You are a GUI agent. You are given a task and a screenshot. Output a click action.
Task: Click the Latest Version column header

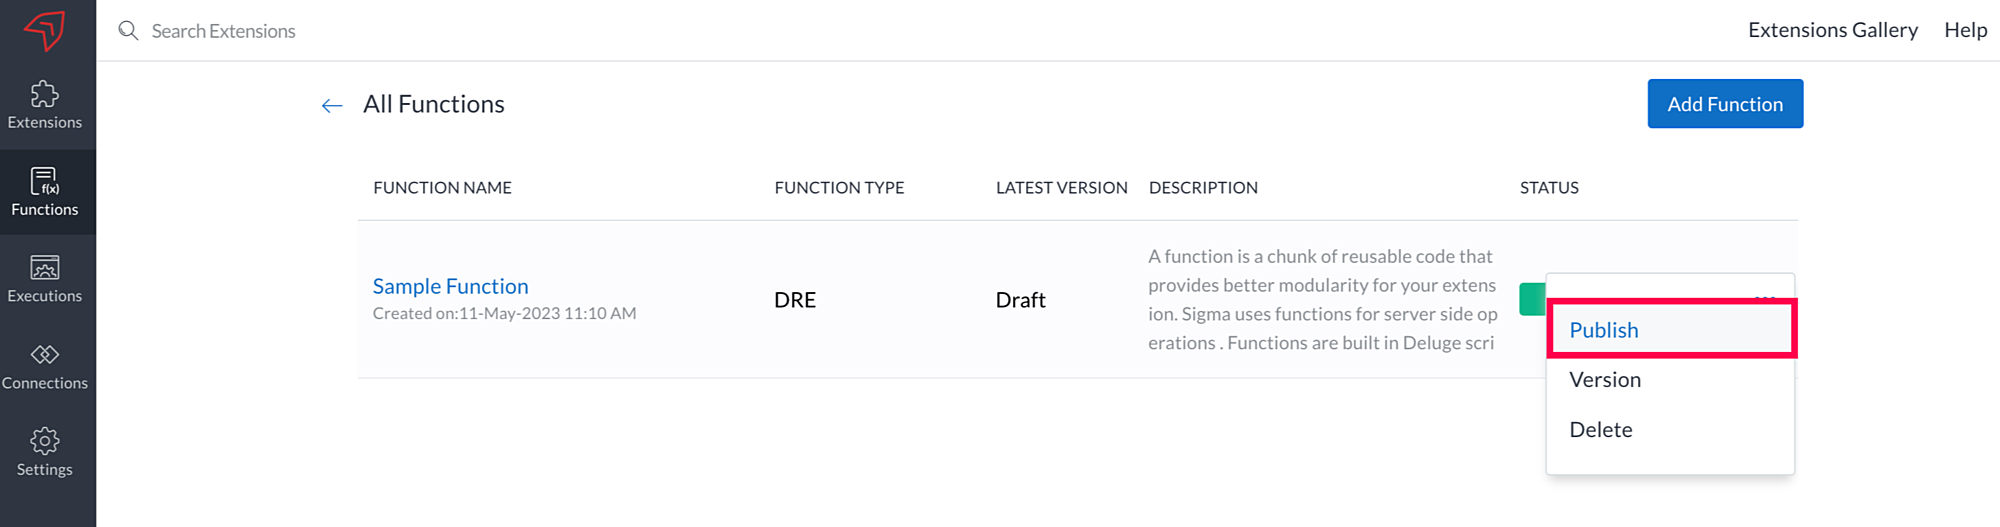(x=1061, y=188)
